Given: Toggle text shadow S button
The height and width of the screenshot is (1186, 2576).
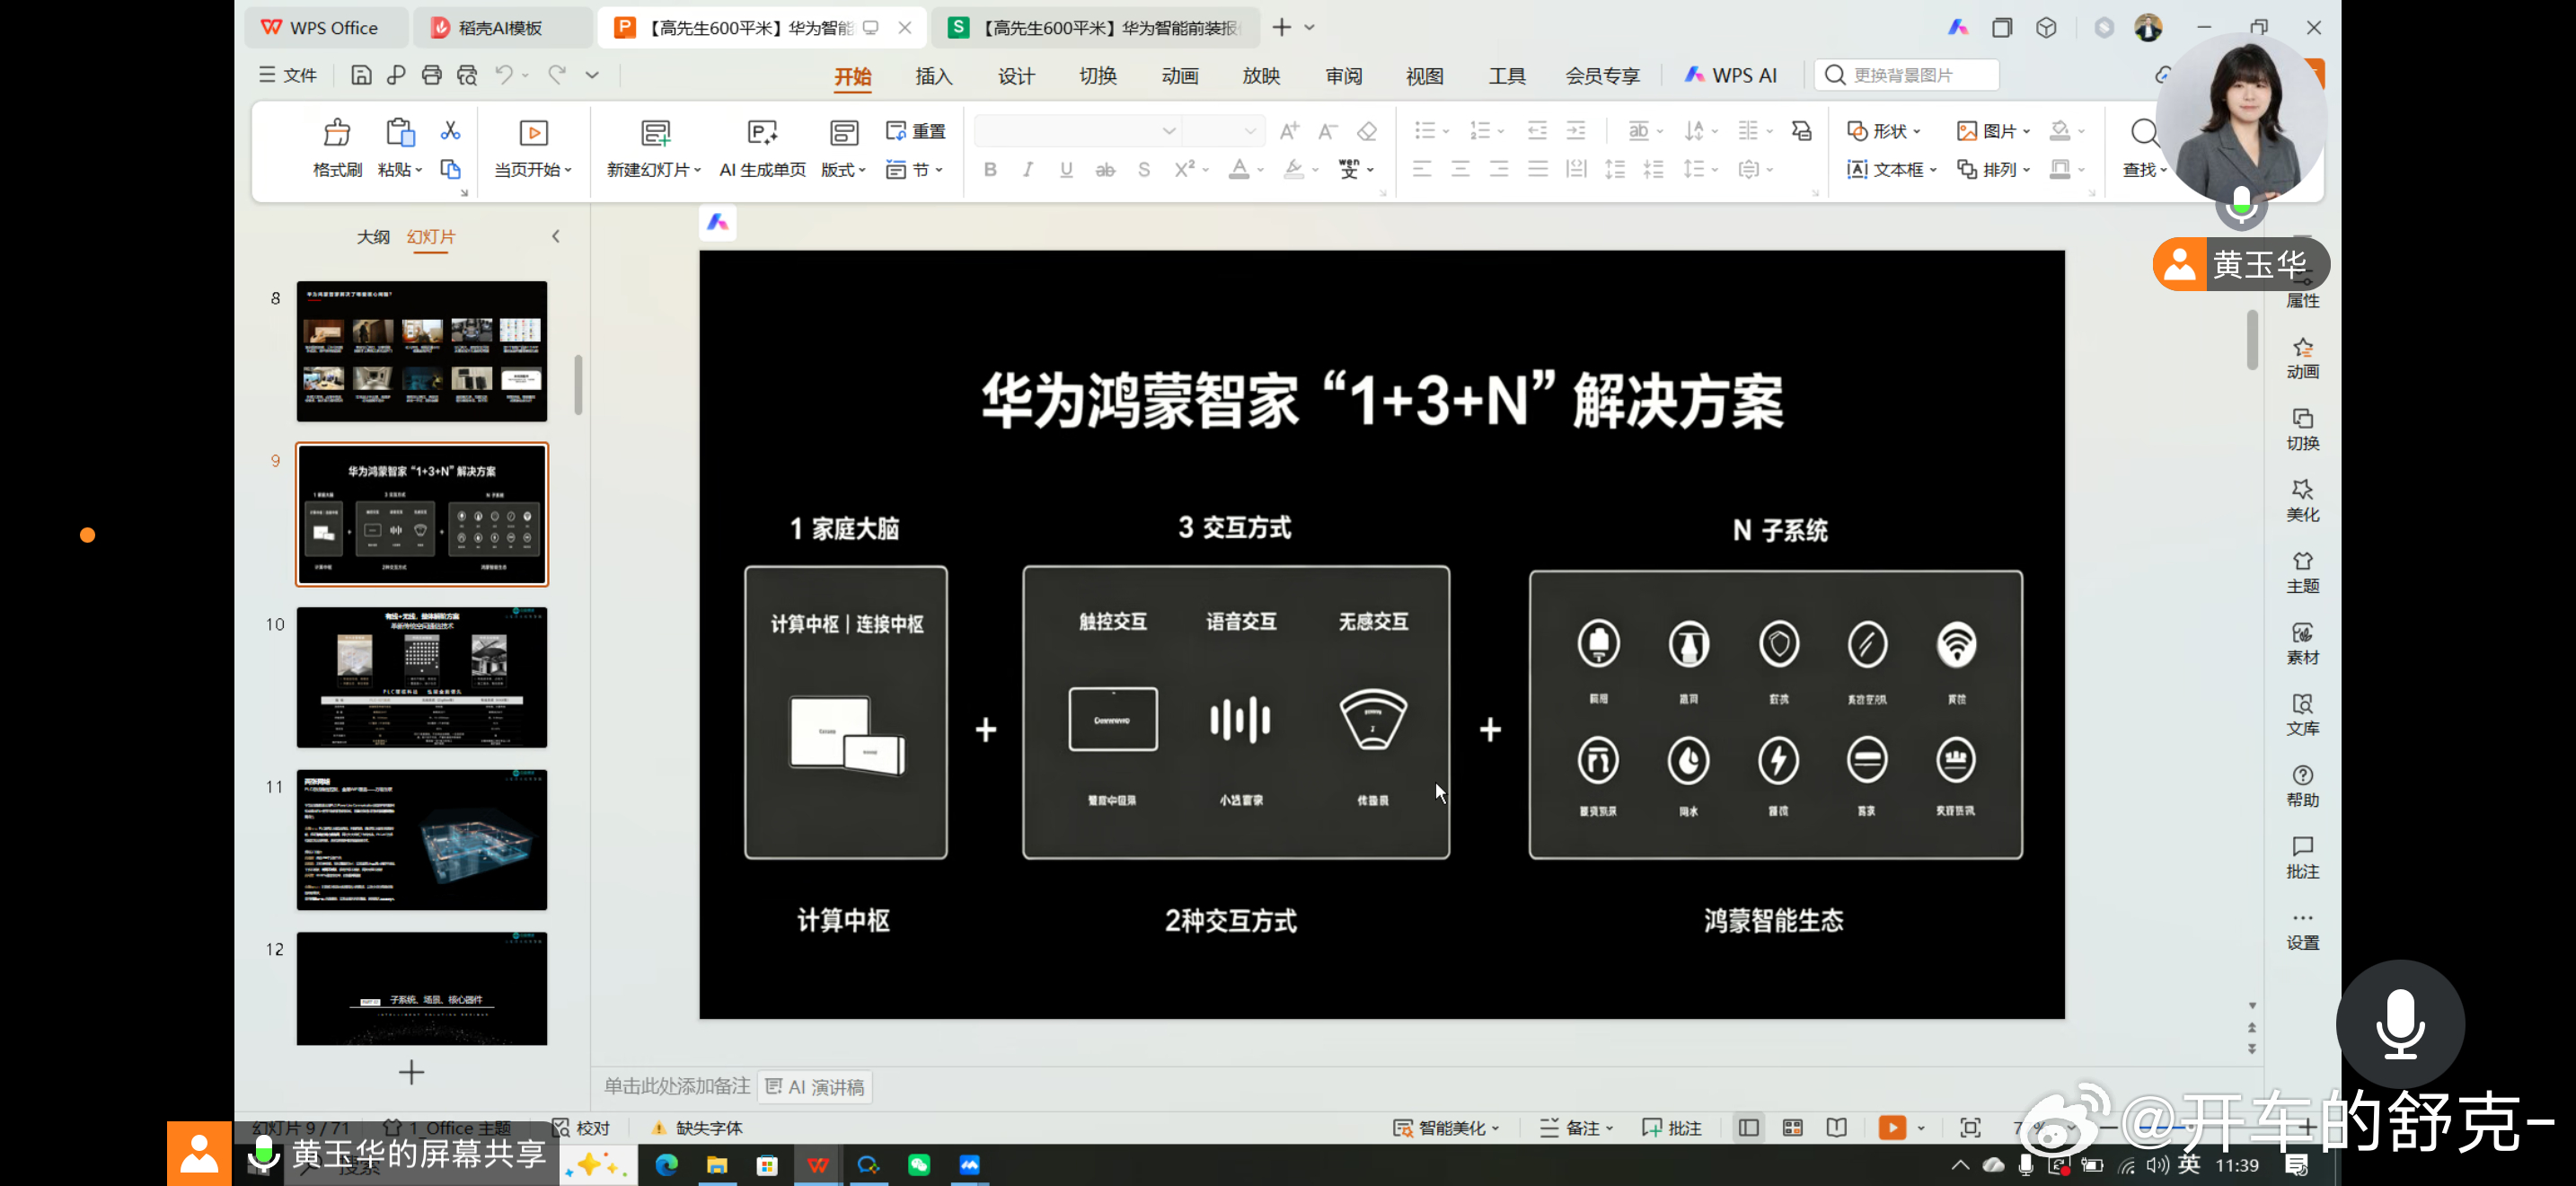Looking at the screenshot, I should point(1144,169).
